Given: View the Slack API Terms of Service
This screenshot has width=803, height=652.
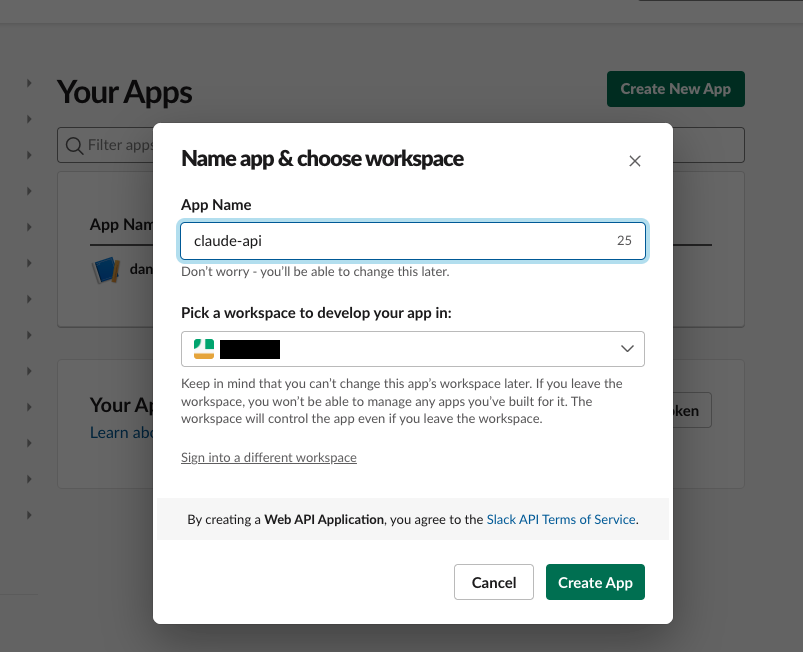Looking at the screenshot, I should click(x=560, y=519).
